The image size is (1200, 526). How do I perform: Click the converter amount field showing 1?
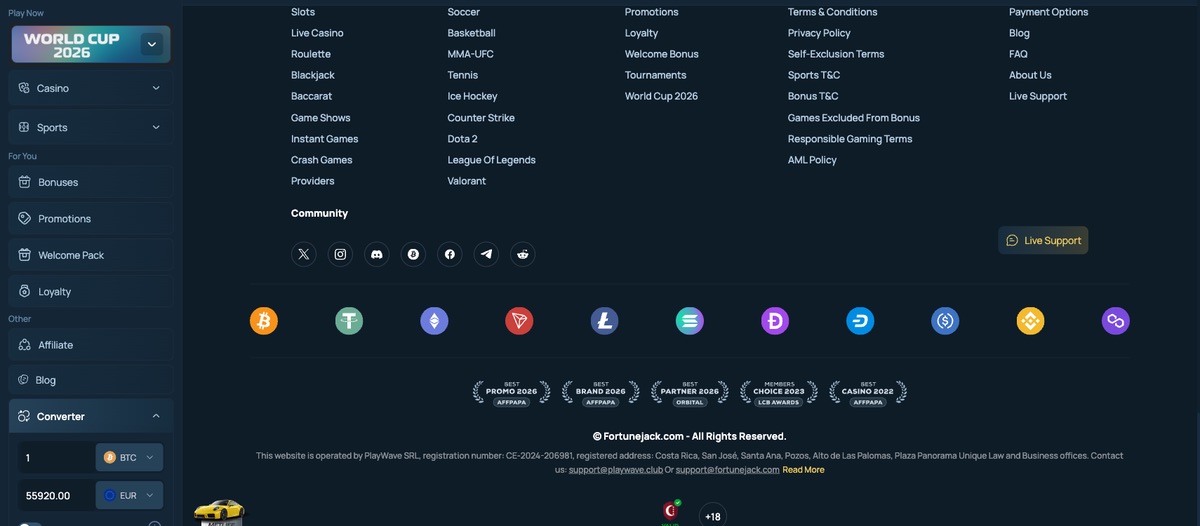point(57,457)
